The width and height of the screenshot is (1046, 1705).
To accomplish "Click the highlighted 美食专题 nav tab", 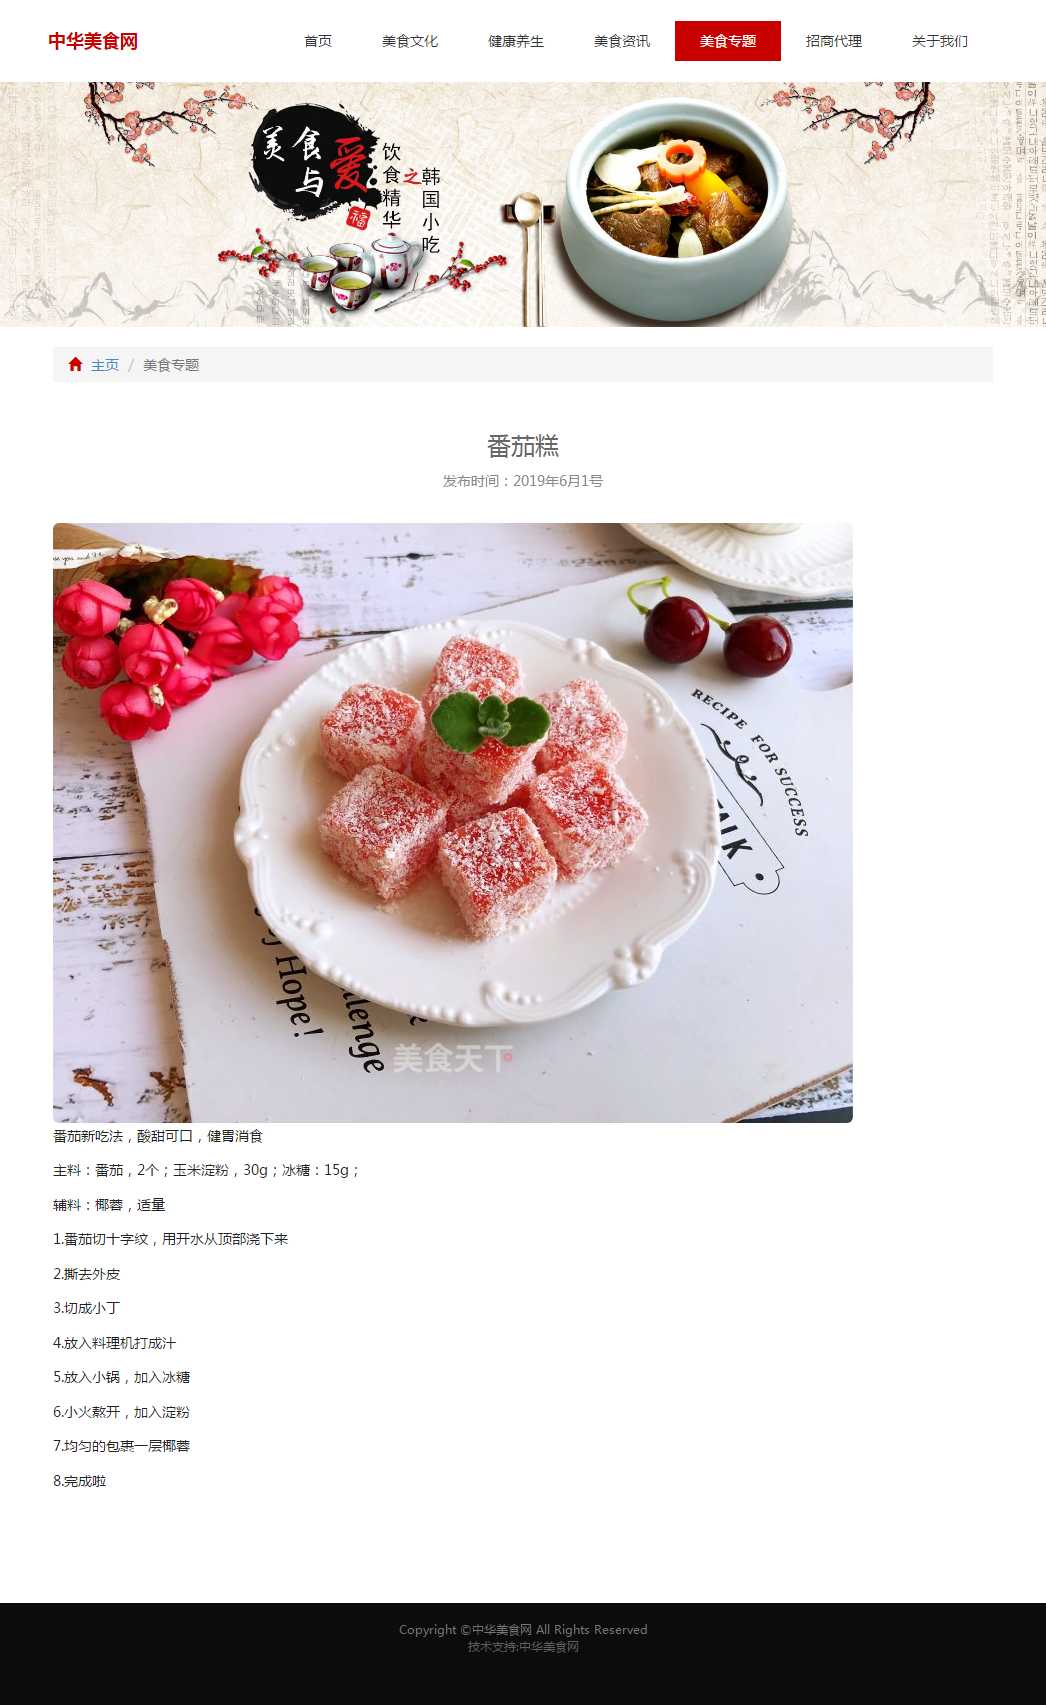I will [728, 41].
